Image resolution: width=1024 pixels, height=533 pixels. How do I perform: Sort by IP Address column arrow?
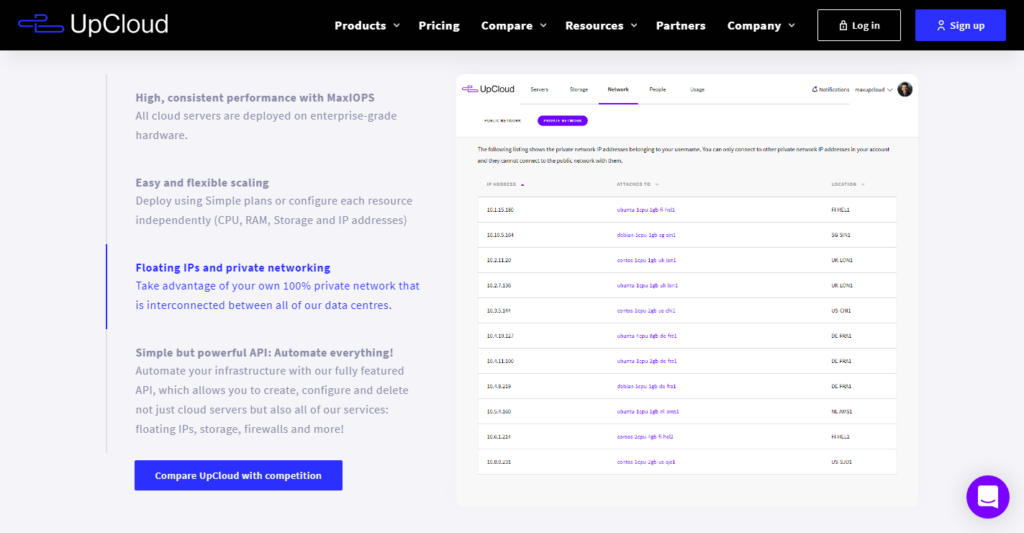click(522, 184)
